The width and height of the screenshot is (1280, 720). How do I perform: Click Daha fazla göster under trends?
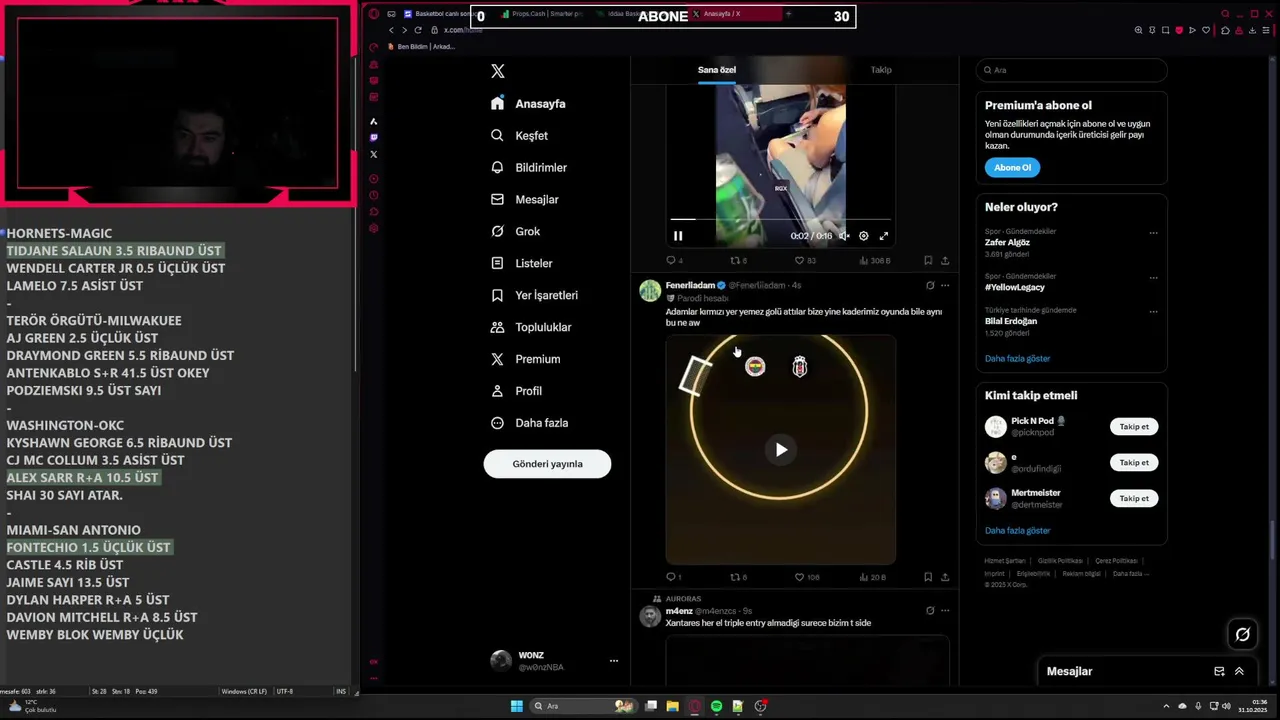[1017, 359]
